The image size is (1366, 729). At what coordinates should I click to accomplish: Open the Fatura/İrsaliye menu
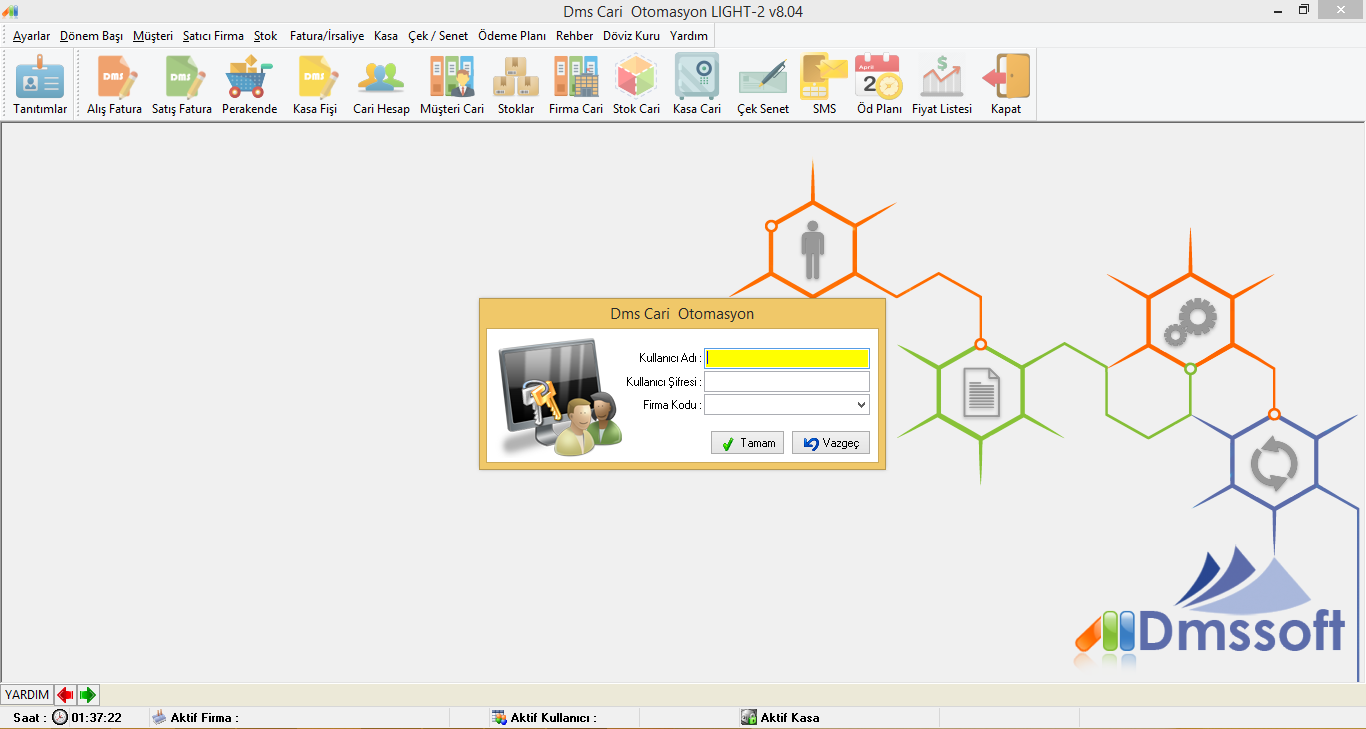click(327, 36)
